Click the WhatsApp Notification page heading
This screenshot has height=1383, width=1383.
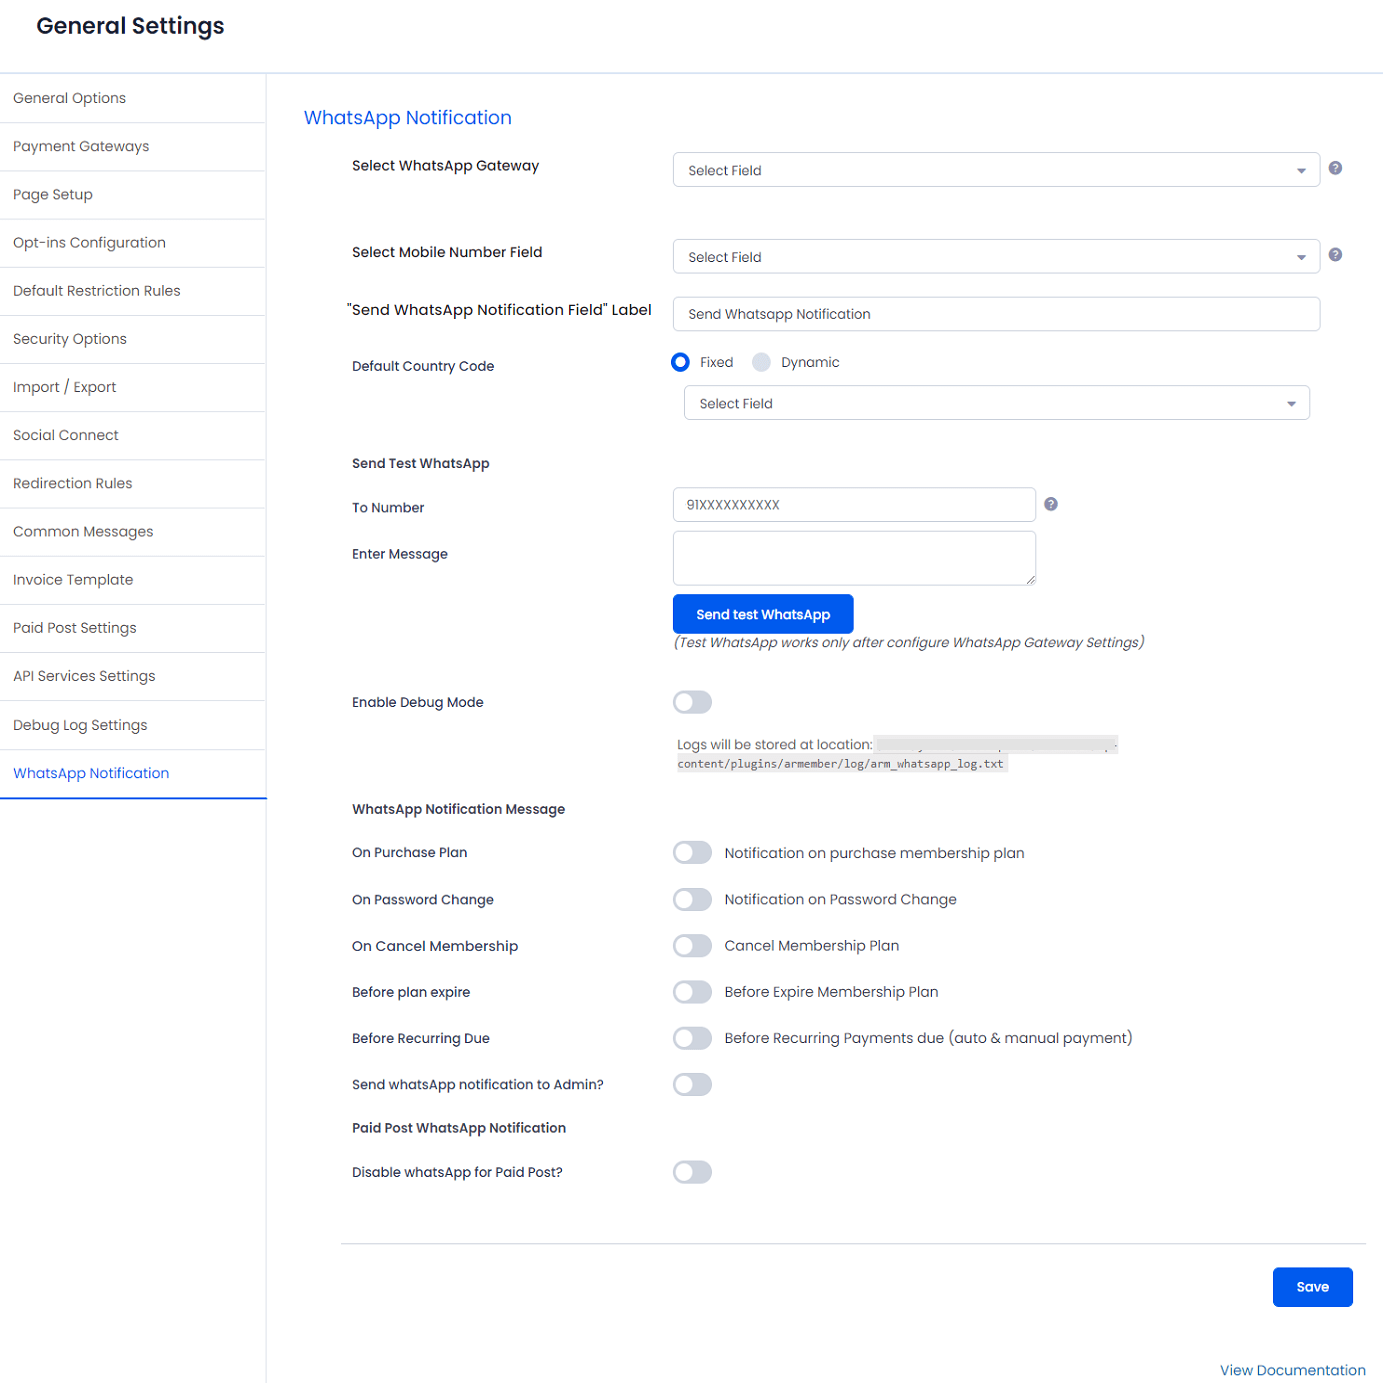tap(408, 117)
